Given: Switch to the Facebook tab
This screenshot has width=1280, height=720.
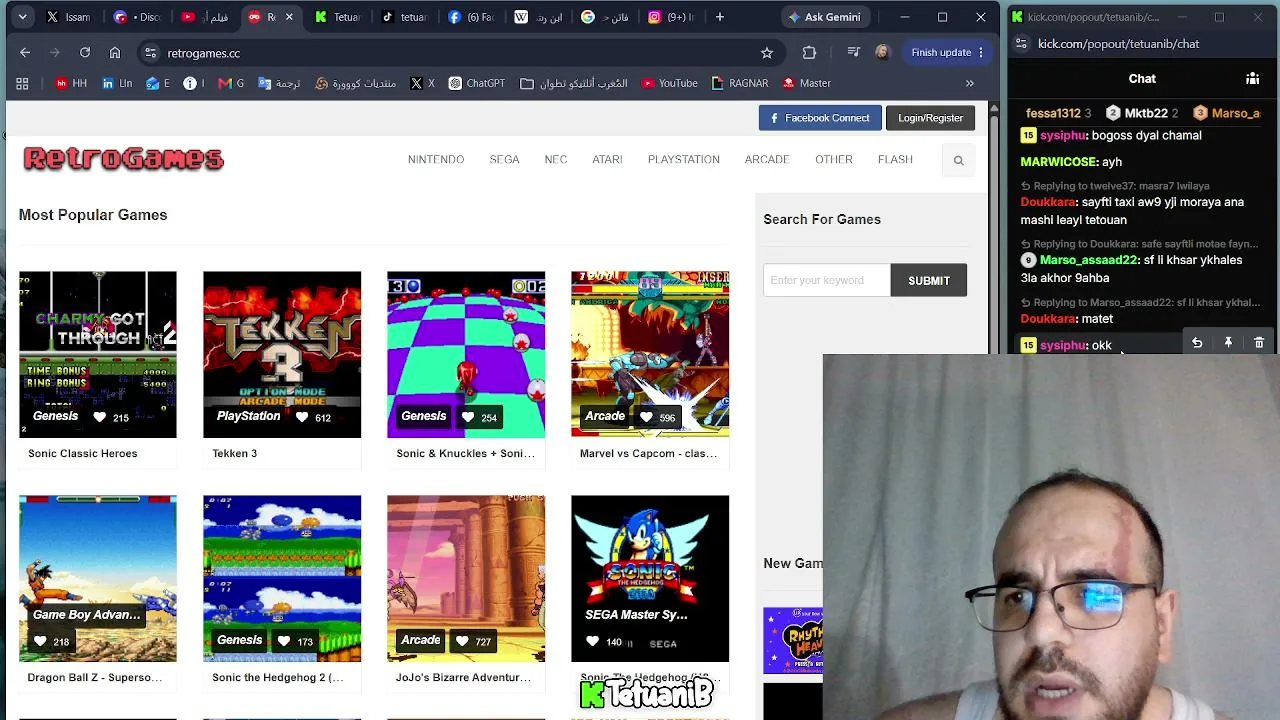Looking at the screenshot, I should click(473, 17).
